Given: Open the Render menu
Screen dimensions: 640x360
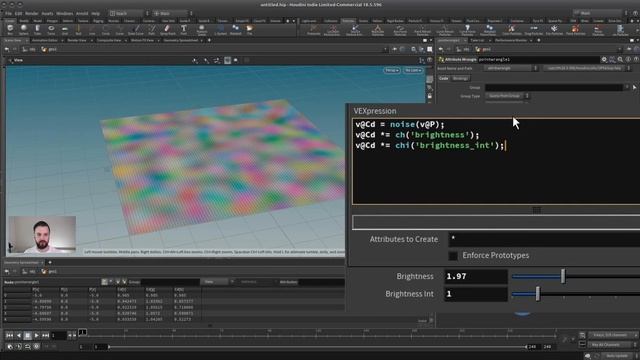Looking at the screenshot, I should point(31,13).
